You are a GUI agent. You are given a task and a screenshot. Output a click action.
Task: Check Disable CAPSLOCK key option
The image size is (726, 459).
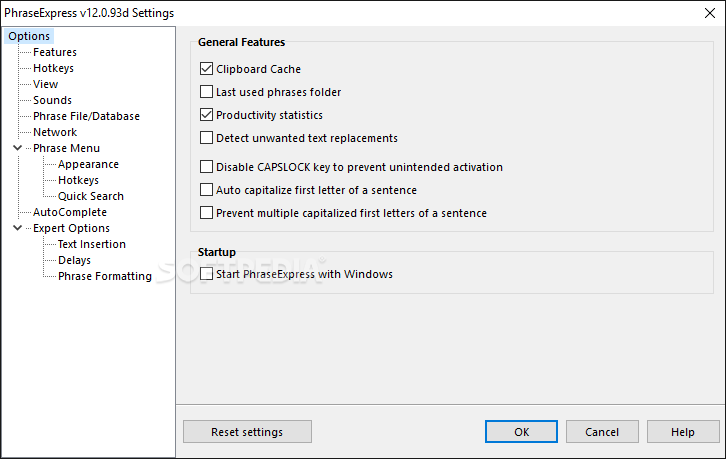(x=207, y=167)
